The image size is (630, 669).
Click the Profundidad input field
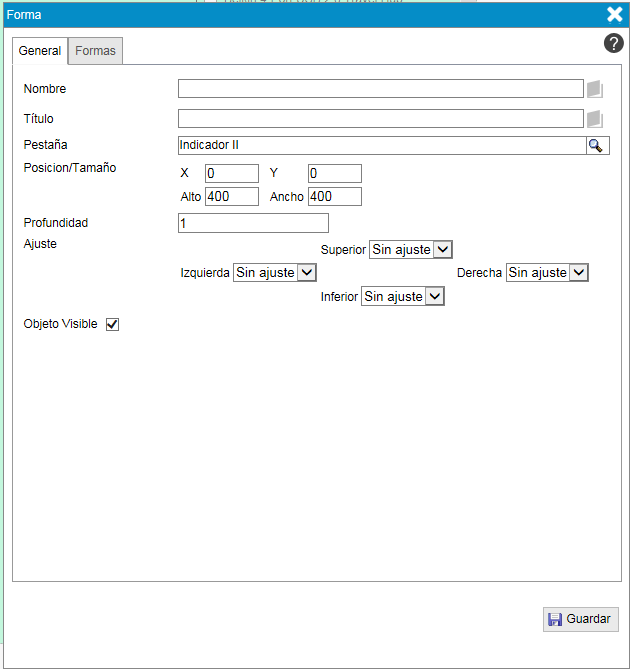click(x=253, y=223)
